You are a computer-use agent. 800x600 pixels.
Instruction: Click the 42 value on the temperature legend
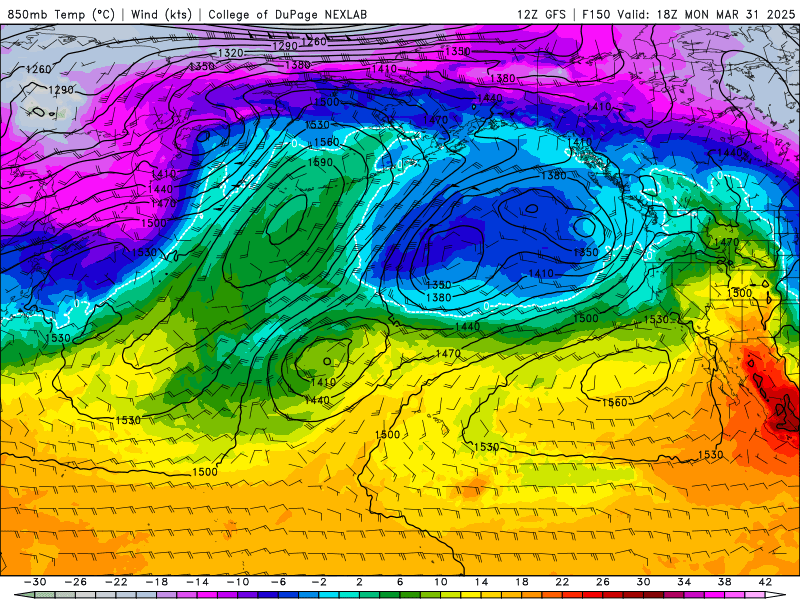point(765,582)
